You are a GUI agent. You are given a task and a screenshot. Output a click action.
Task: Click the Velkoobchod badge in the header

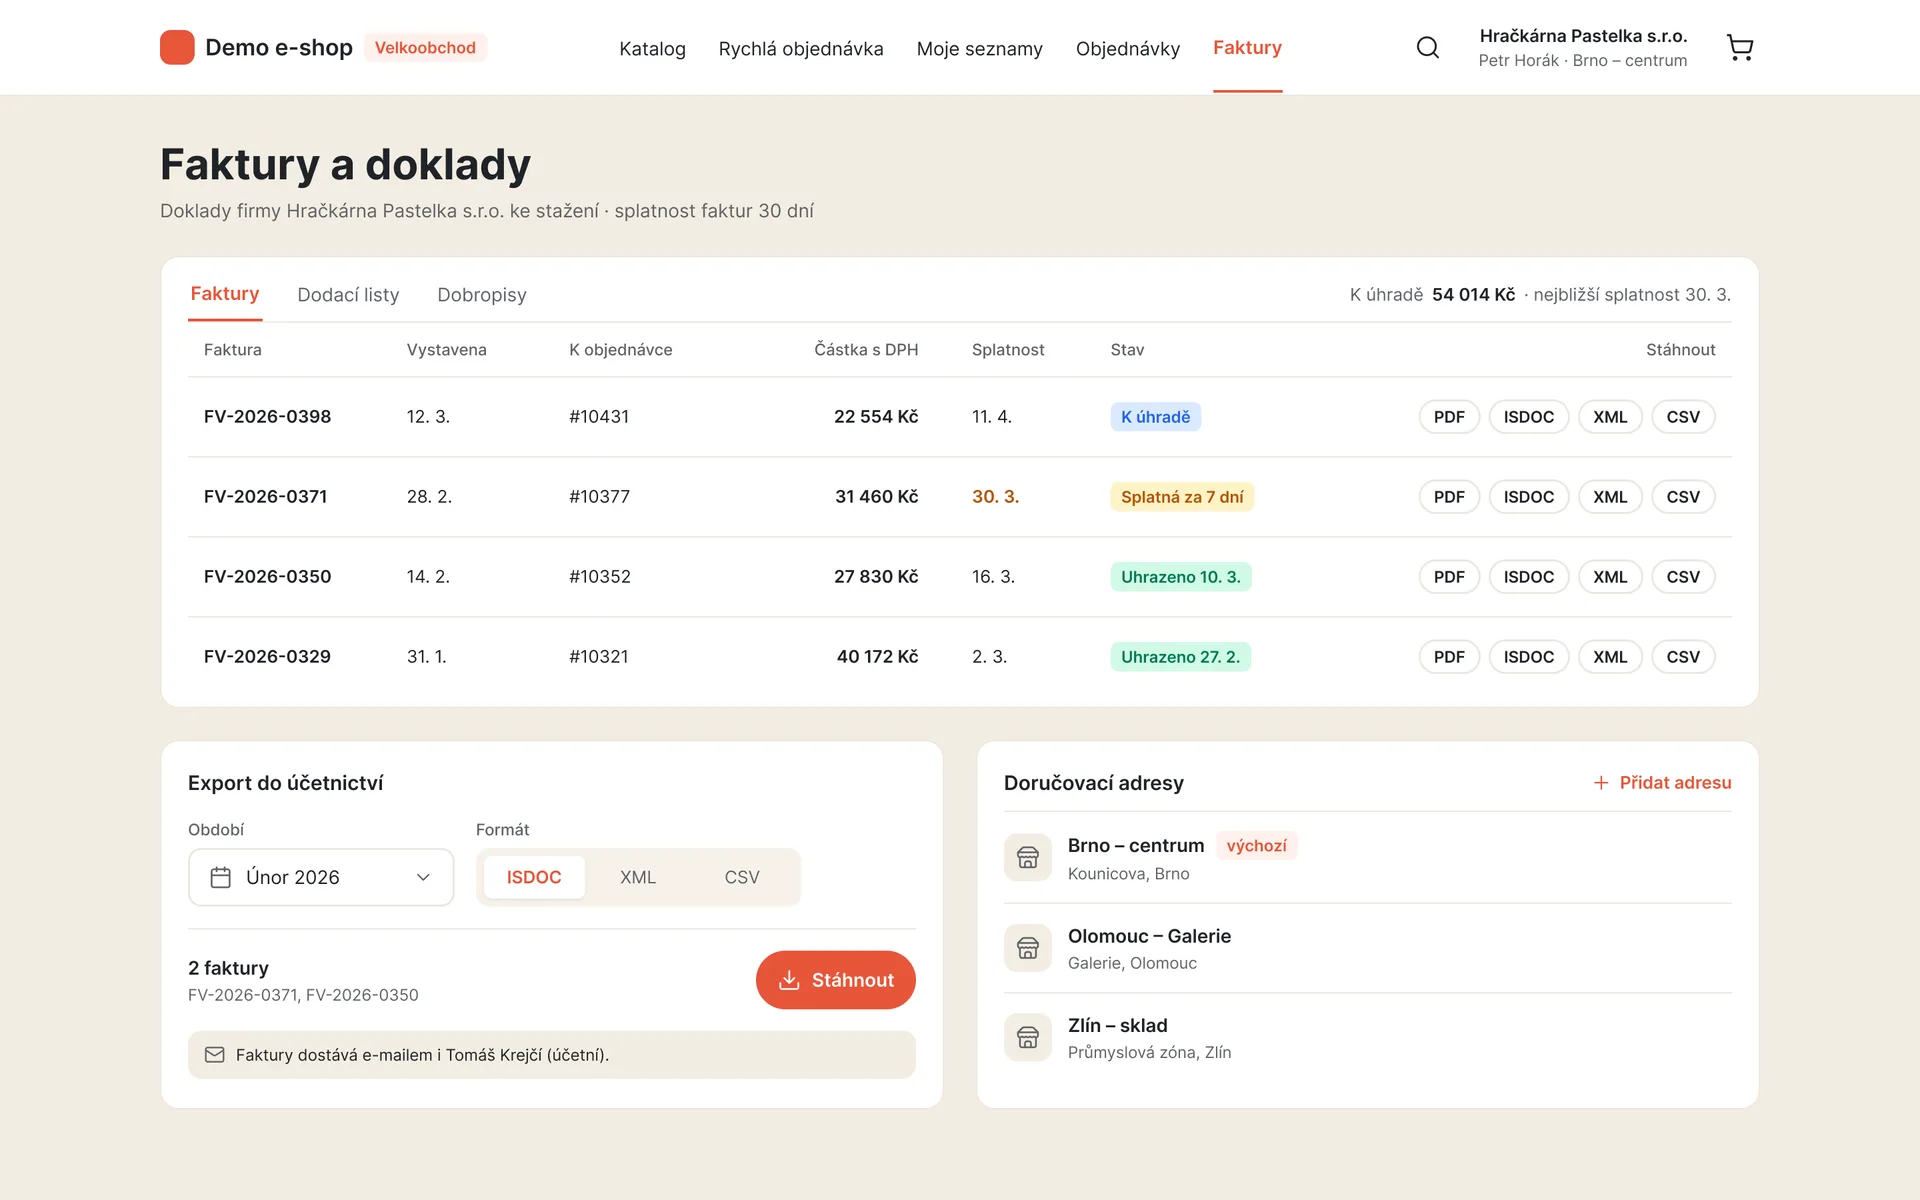pyautogui.click(x=425, y=47)
